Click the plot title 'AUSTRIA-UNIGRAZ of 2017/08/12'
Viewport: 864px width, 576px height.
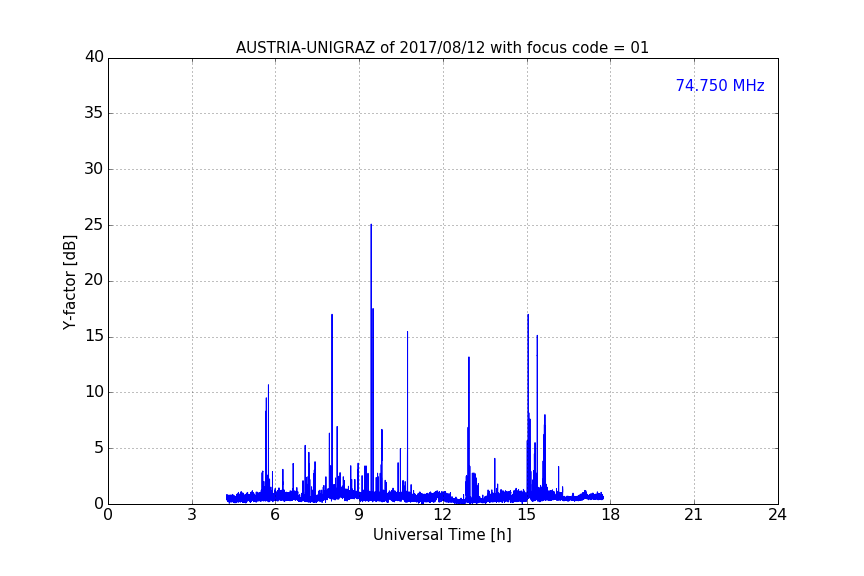(360, 47)
